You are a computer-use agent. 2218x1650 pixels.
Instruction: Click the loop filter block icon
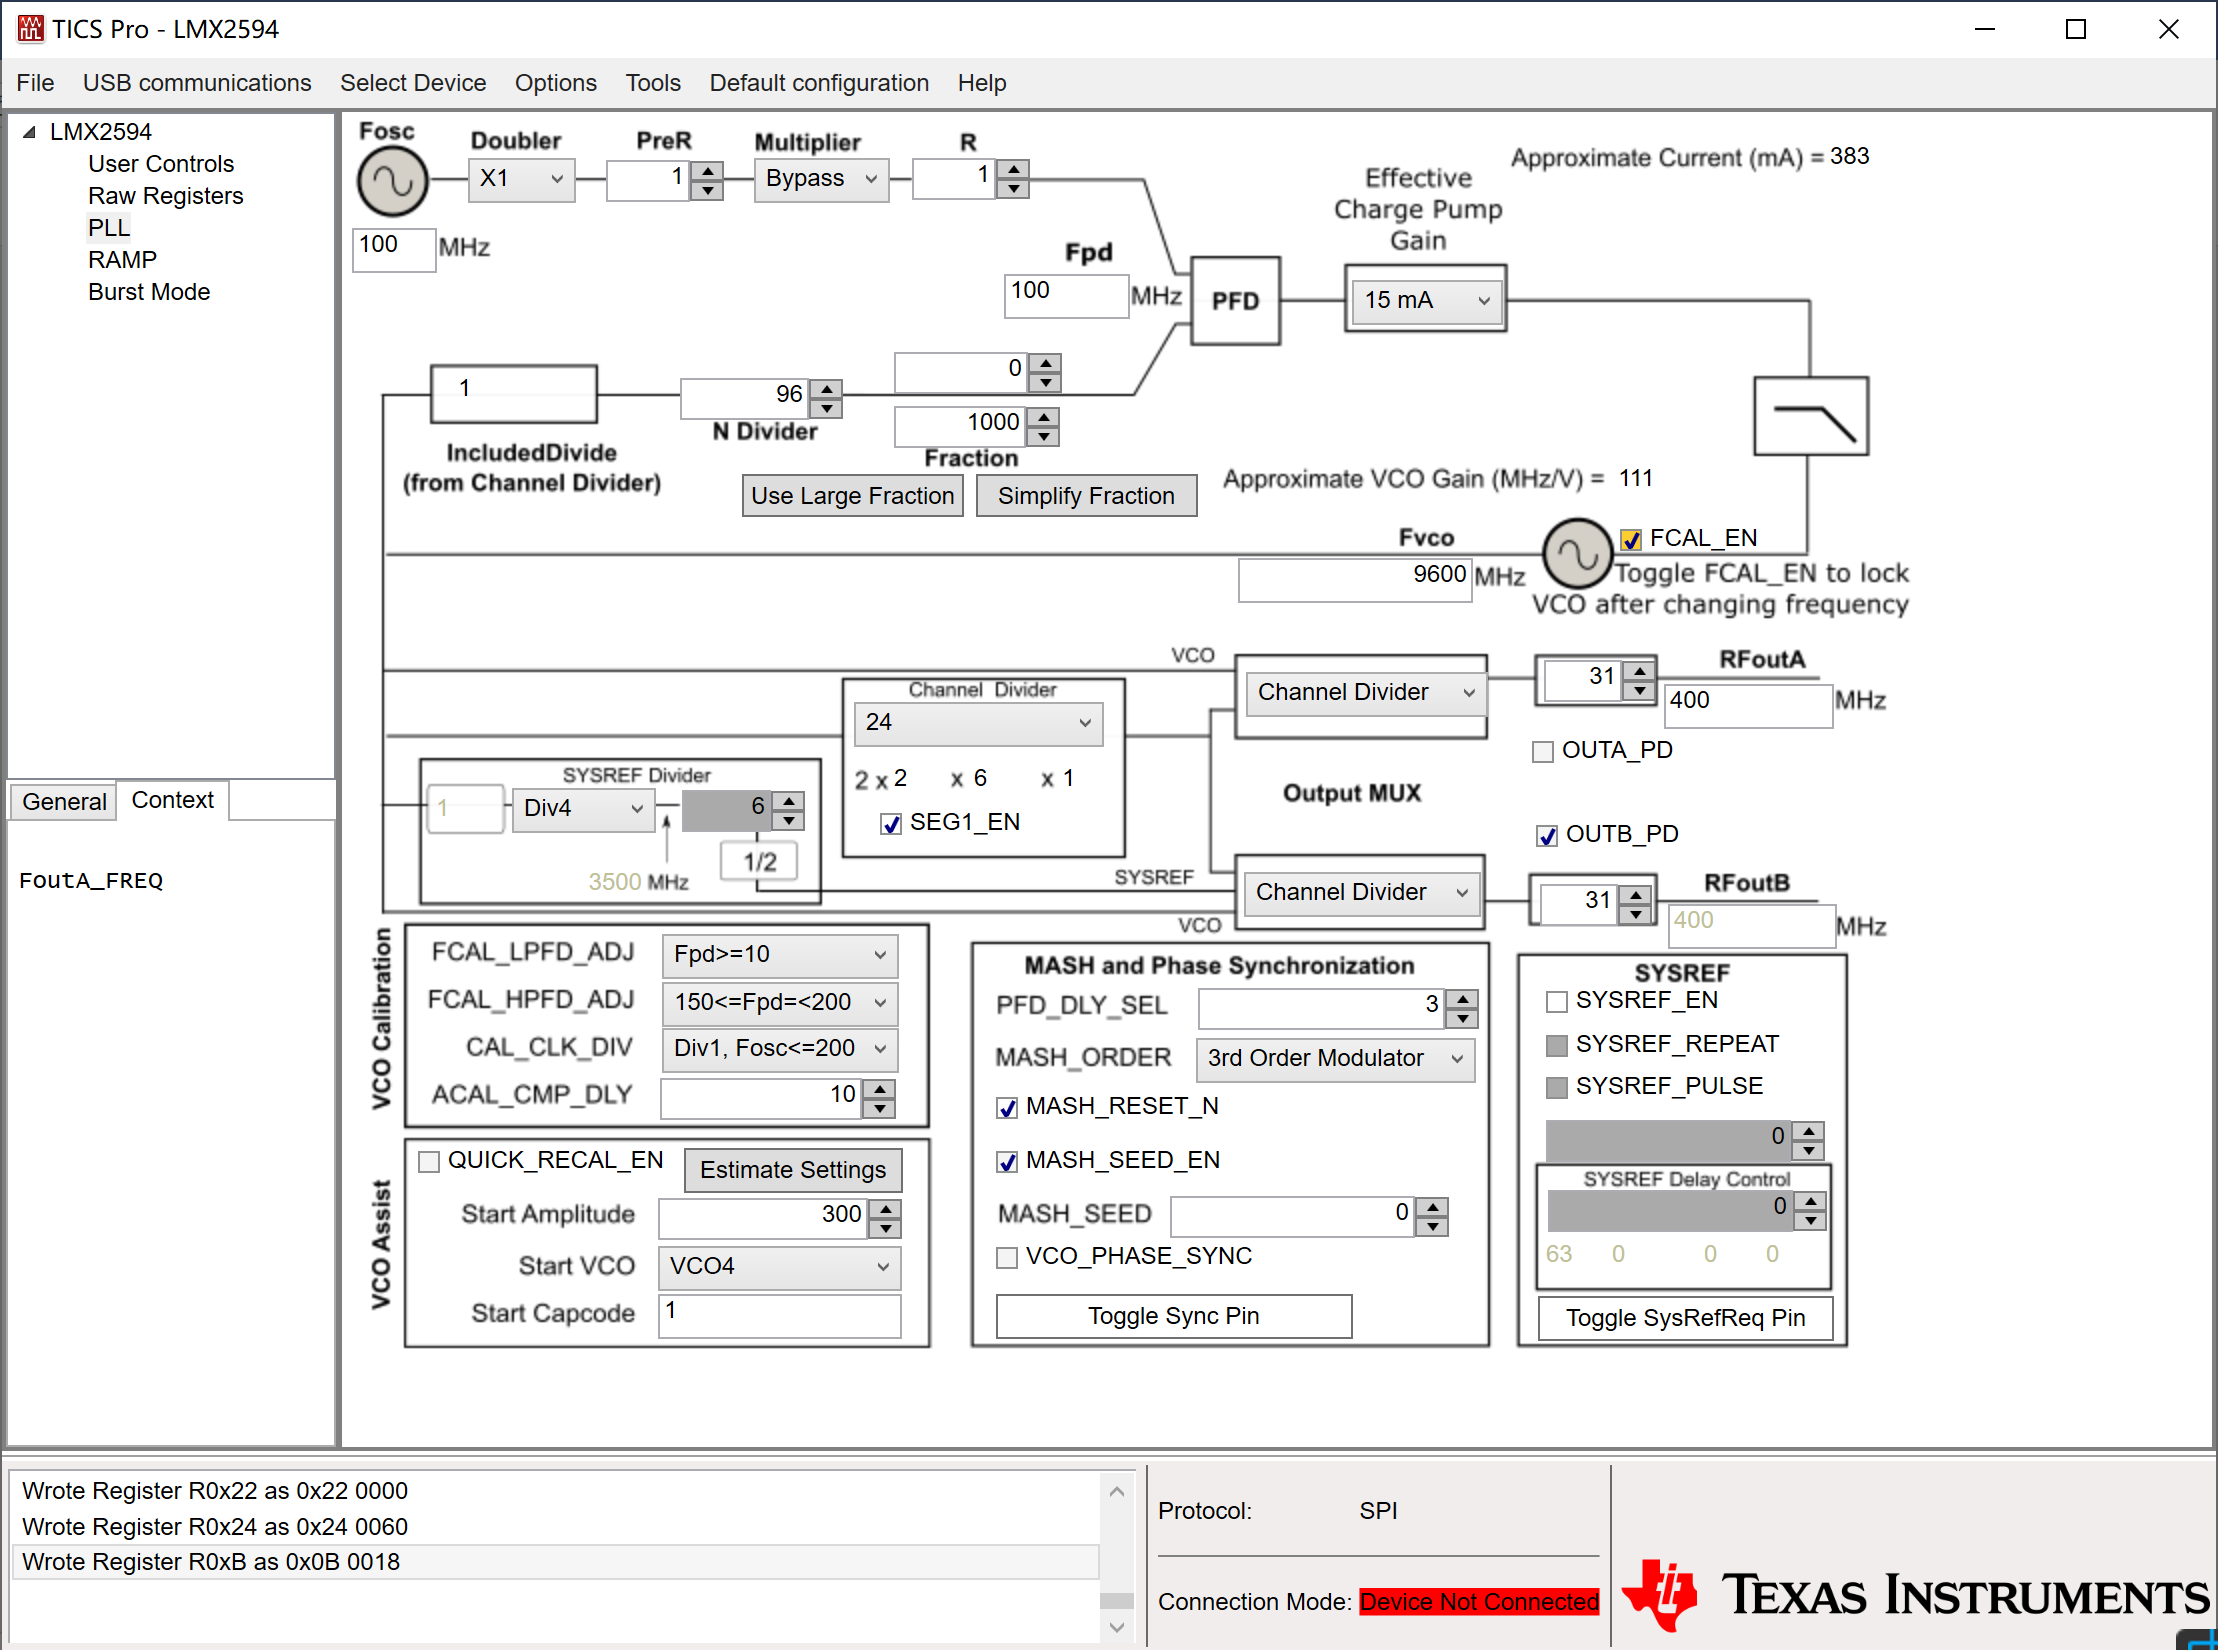pos(1810,416)
